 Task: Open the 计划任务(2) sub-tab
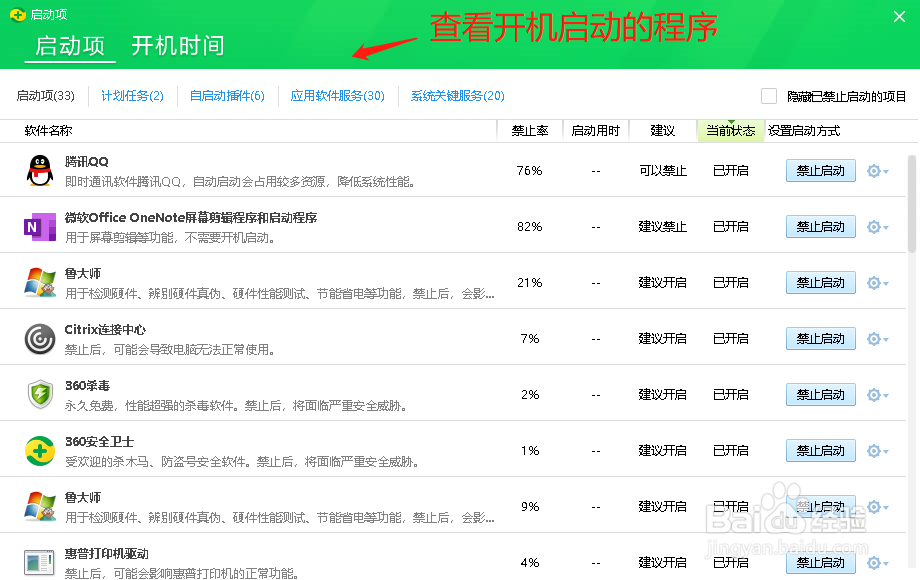[x=133, y=96]
